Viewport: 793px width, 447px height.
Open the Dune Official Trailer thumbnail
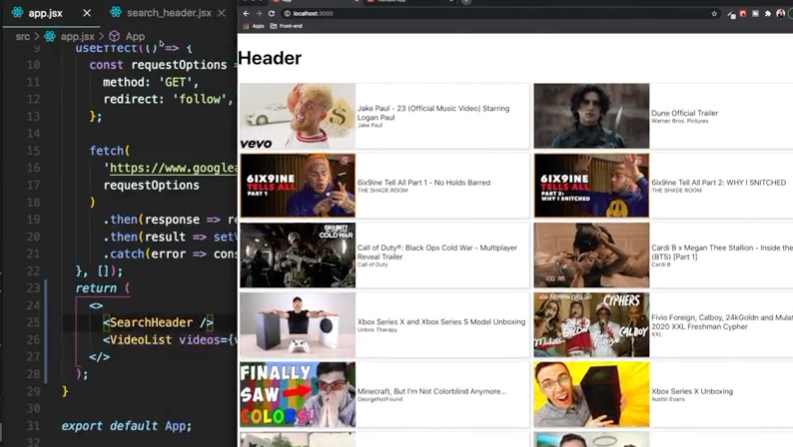[x=591, y=116]
